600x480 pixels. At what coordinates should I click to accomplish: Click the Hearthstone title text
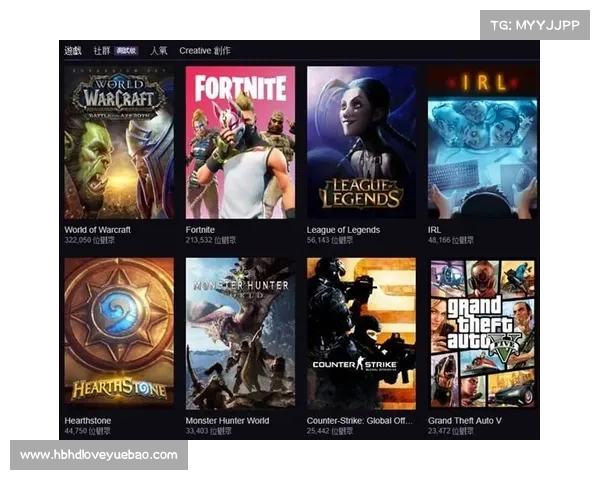click(x=88, y=420)
